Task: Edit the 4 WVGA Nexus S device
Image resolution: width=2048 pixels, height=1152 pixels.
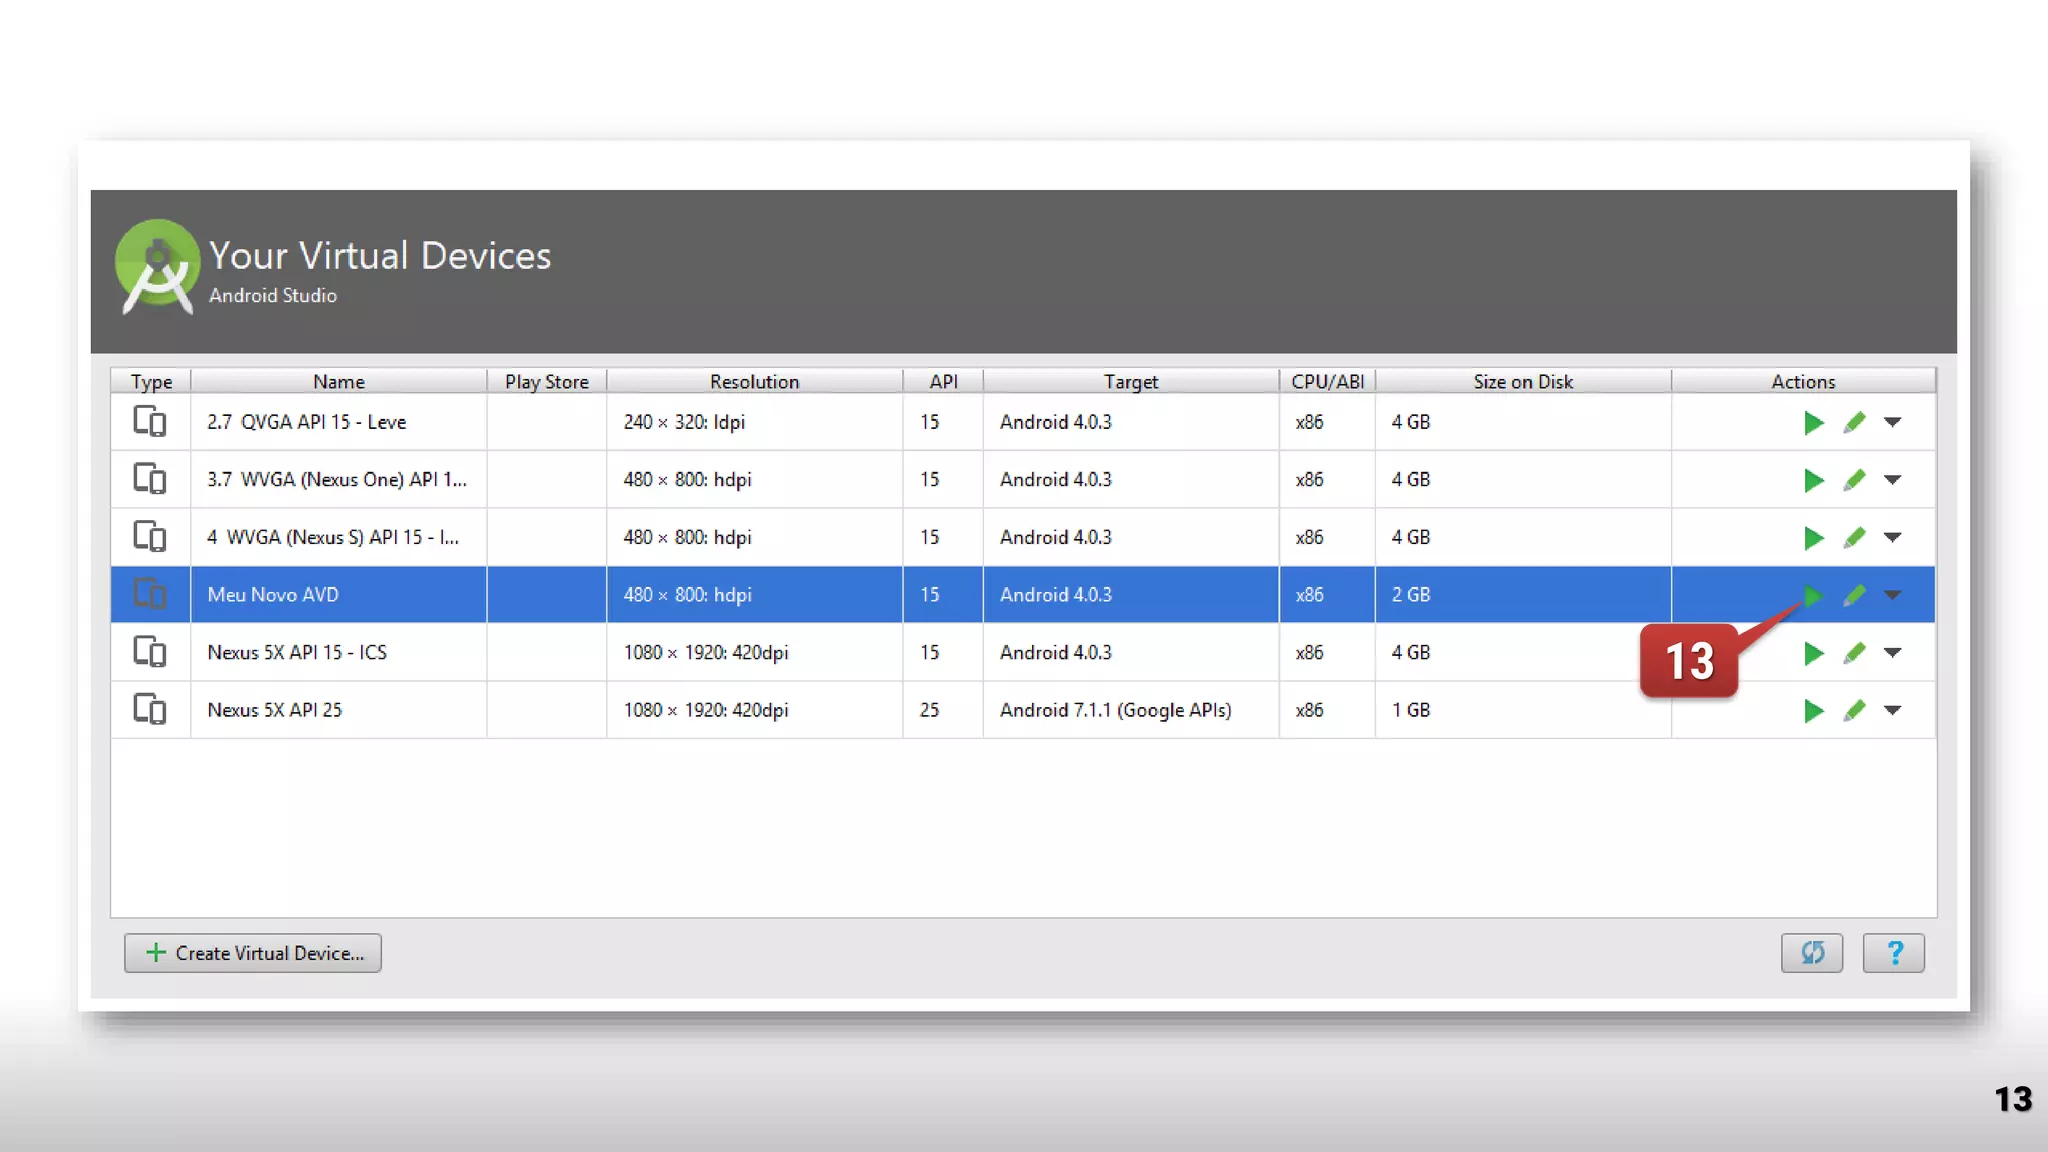Action: 1854,538
